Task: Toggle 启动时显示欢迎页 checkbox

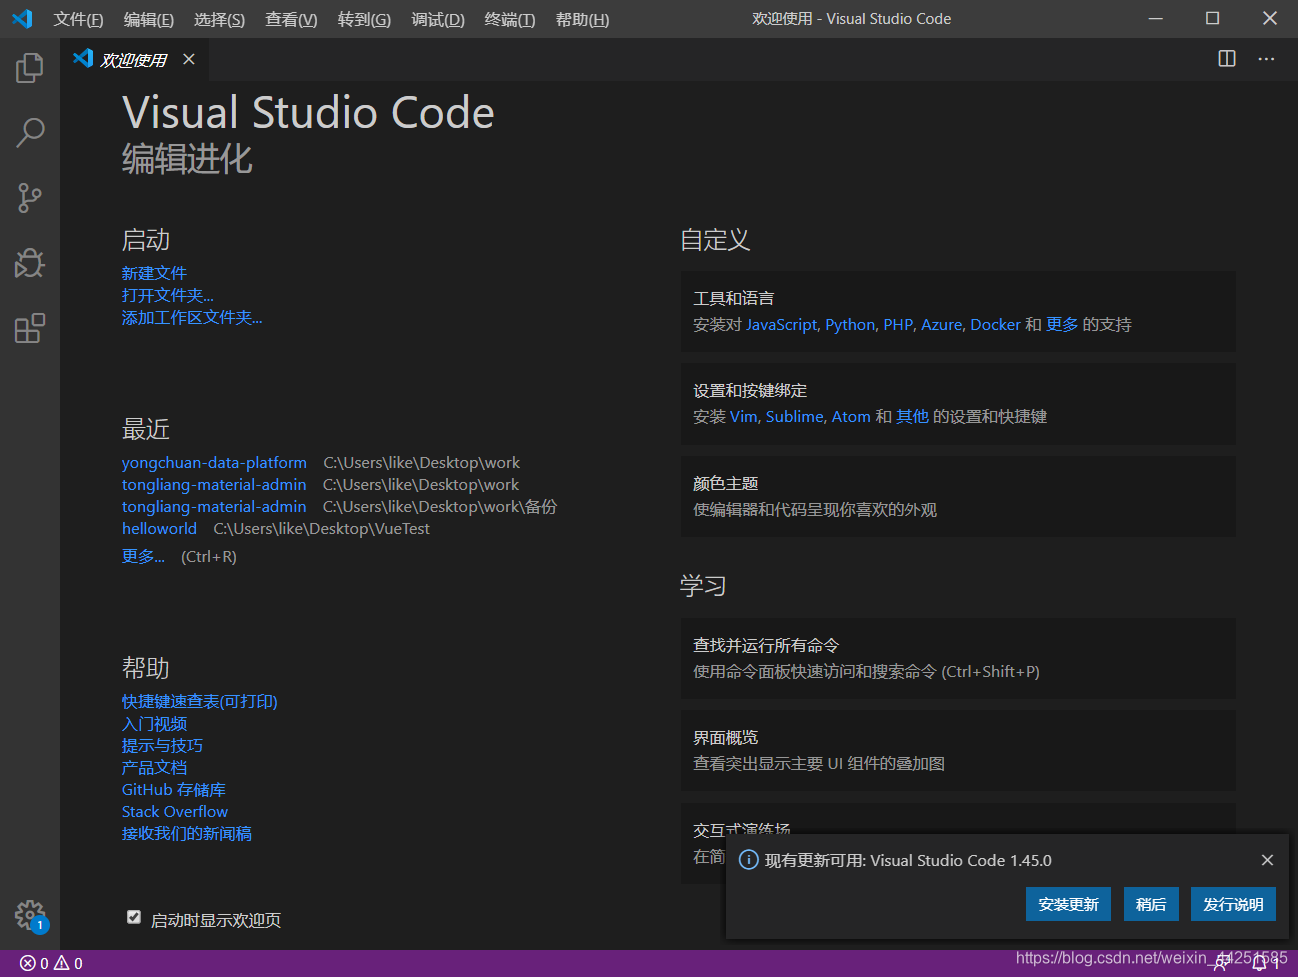Action: pyautogui.click(x=134, y=917)
